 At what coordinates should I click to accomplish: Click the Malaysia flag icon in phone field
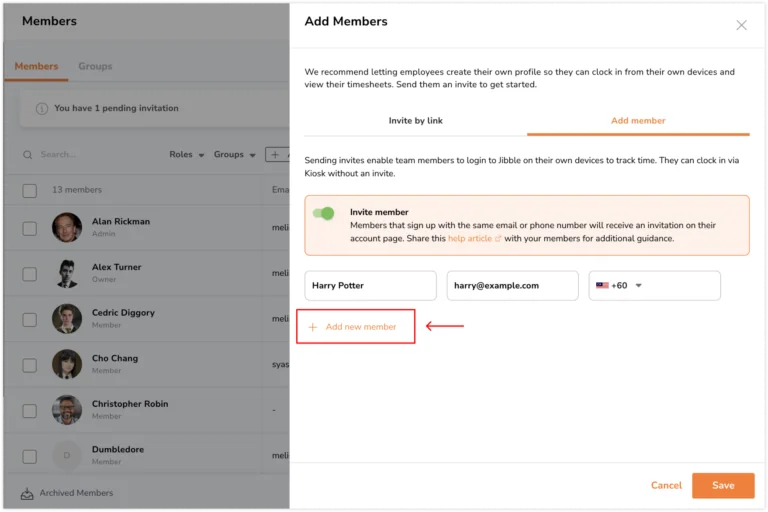click(x=602, y=286)
